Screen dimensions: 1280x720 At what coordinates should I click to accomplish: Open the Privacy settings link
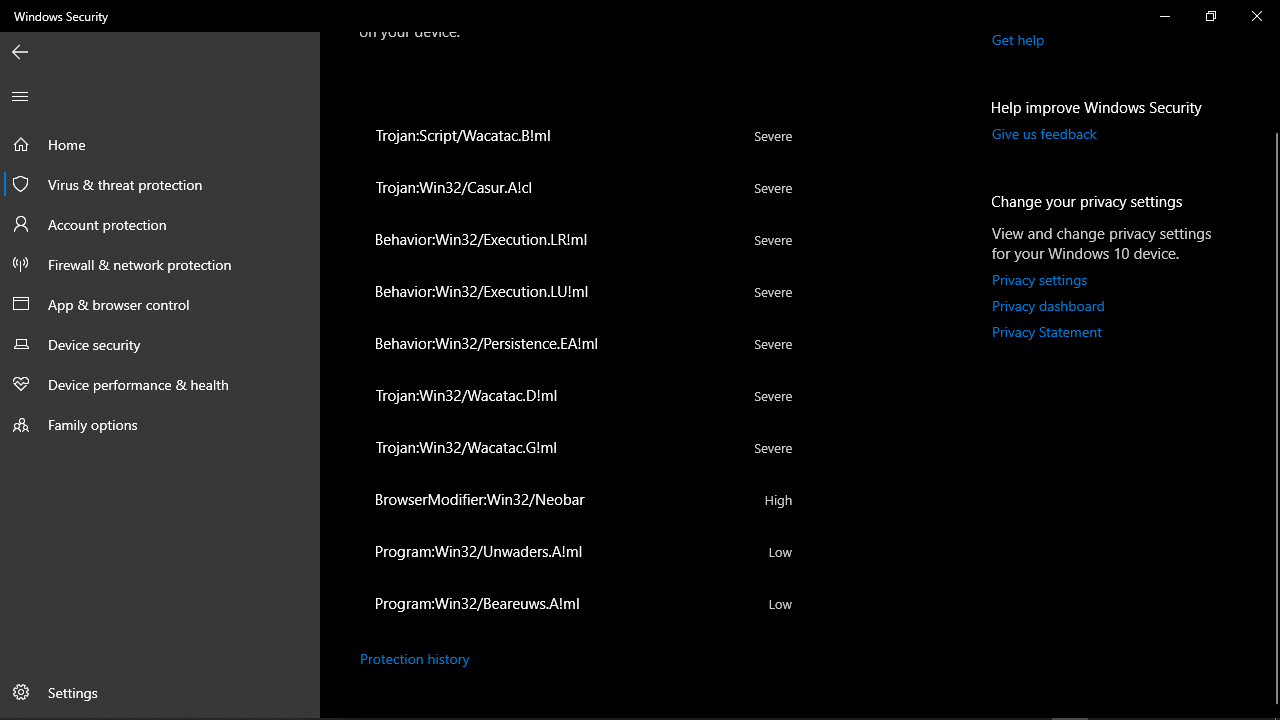click(x=1039, y=280)
